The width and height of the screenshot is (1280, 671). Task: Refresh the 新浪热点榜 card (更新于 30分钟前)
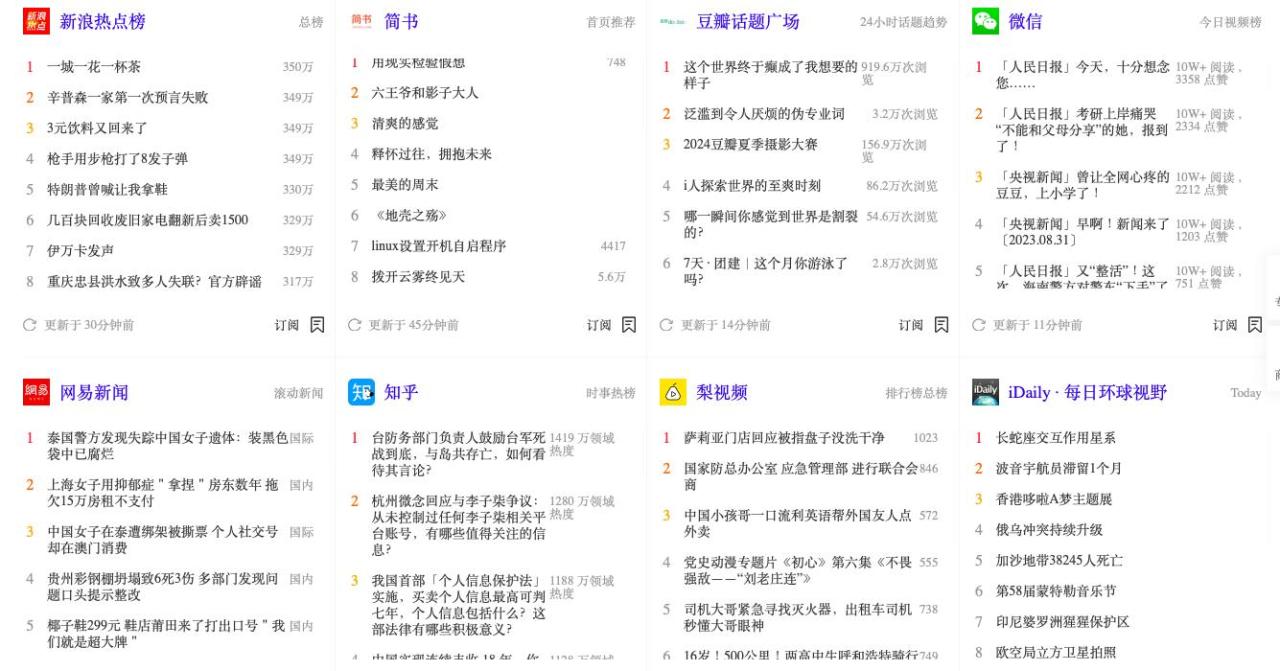[30, 325]
